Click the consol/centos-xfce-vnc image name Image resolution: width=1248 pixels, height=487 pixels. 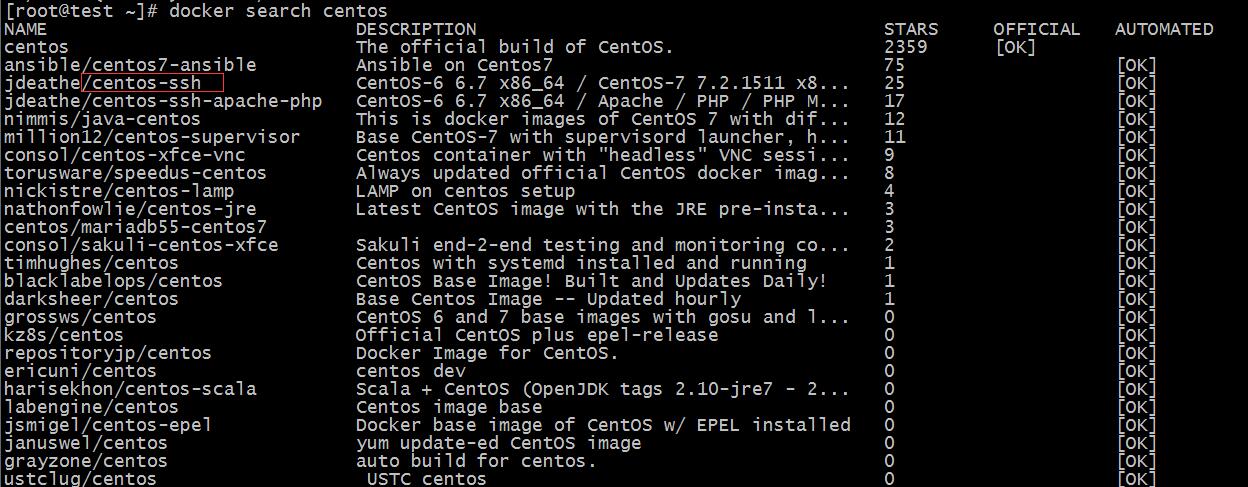(x=124, y=155)
